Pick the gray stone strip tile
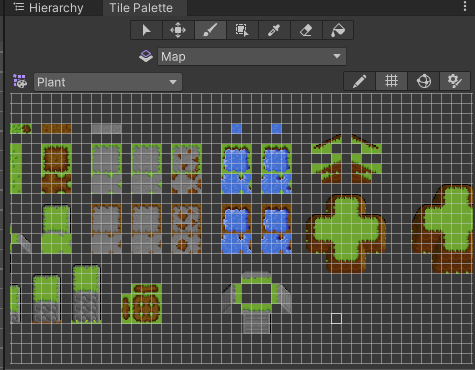 106,129
